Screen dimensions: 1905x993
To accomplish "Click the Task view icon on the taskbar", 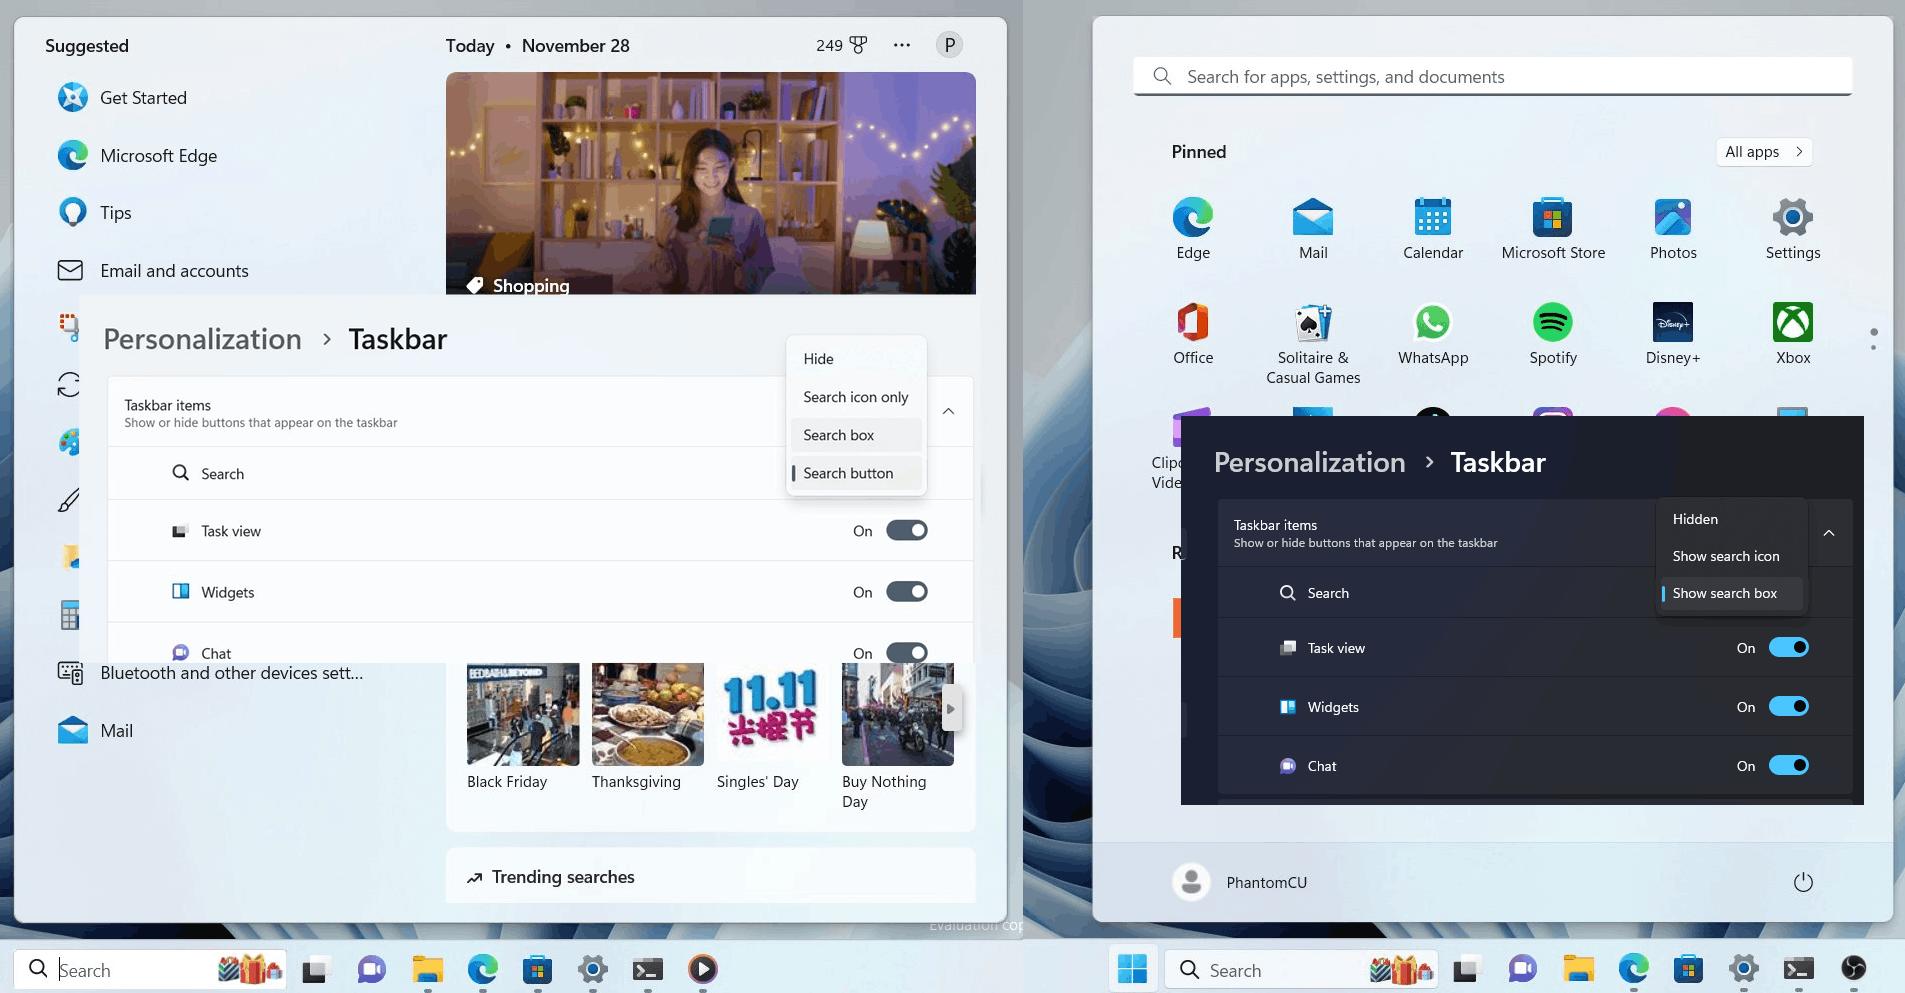I will (315, 968).
